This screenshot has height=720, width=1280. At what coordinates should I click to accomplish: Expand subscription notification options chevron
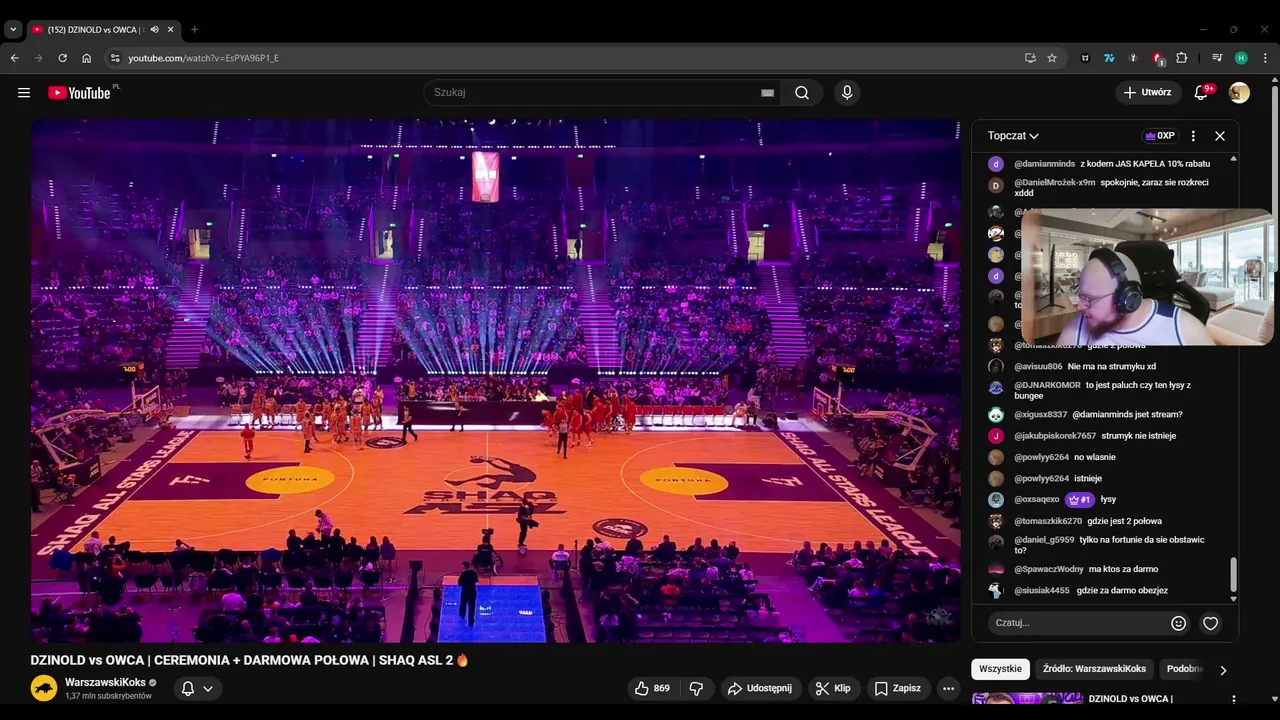(208, 688)
